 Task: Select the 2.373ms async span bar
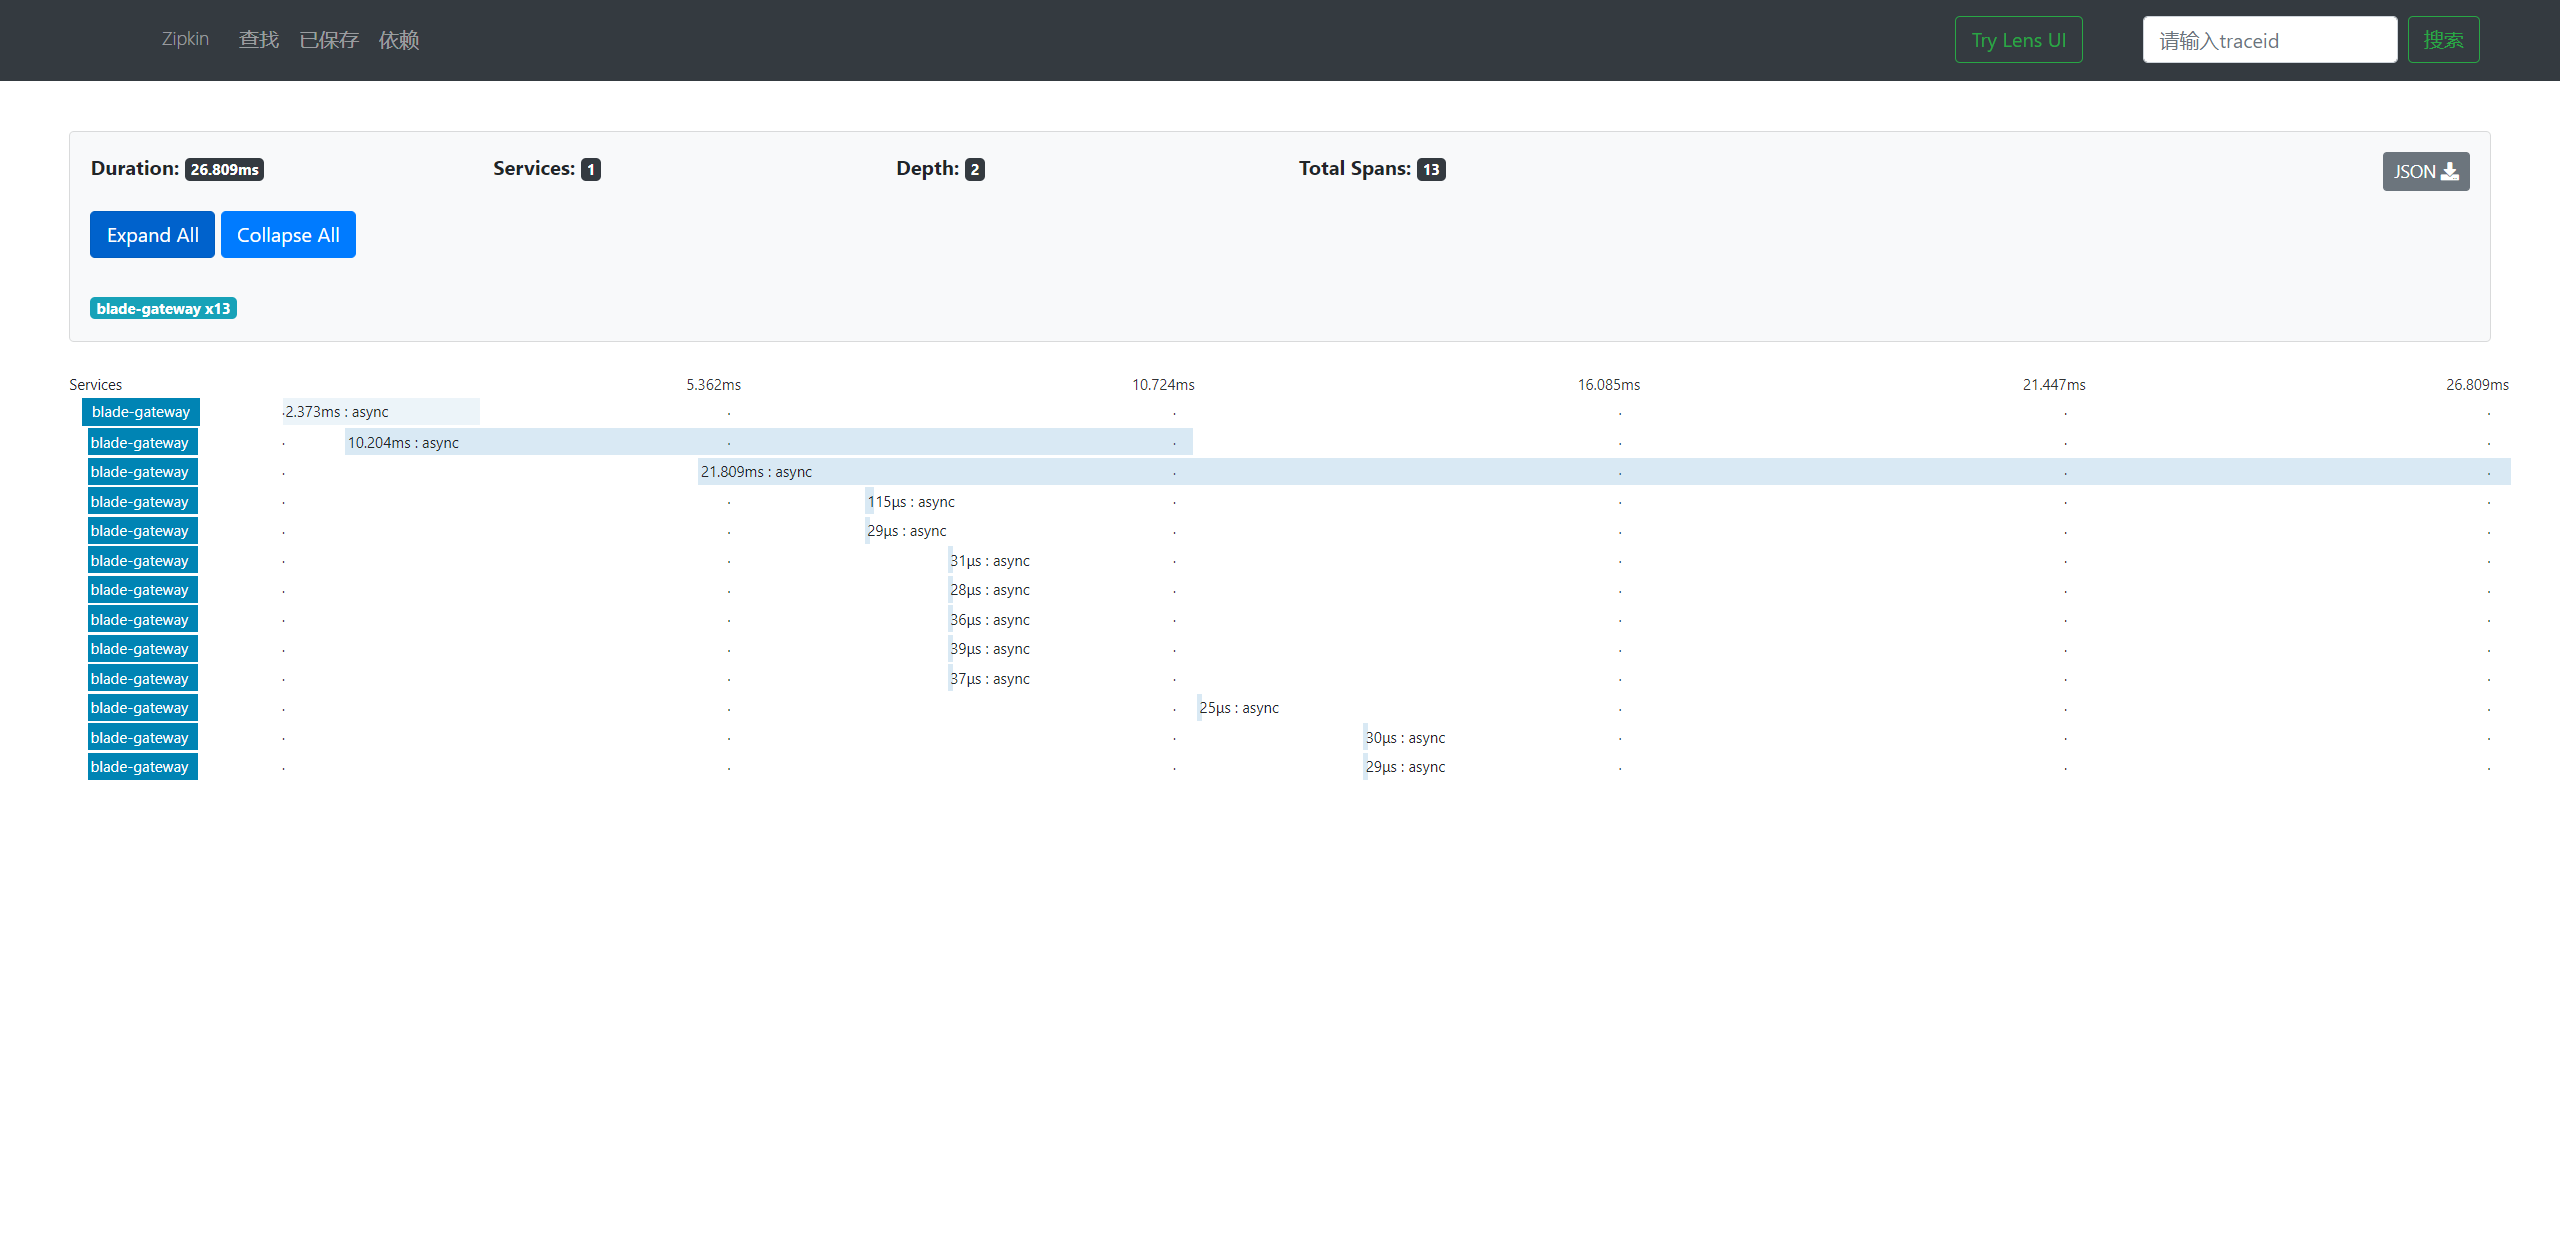click(x=380, y=412)
